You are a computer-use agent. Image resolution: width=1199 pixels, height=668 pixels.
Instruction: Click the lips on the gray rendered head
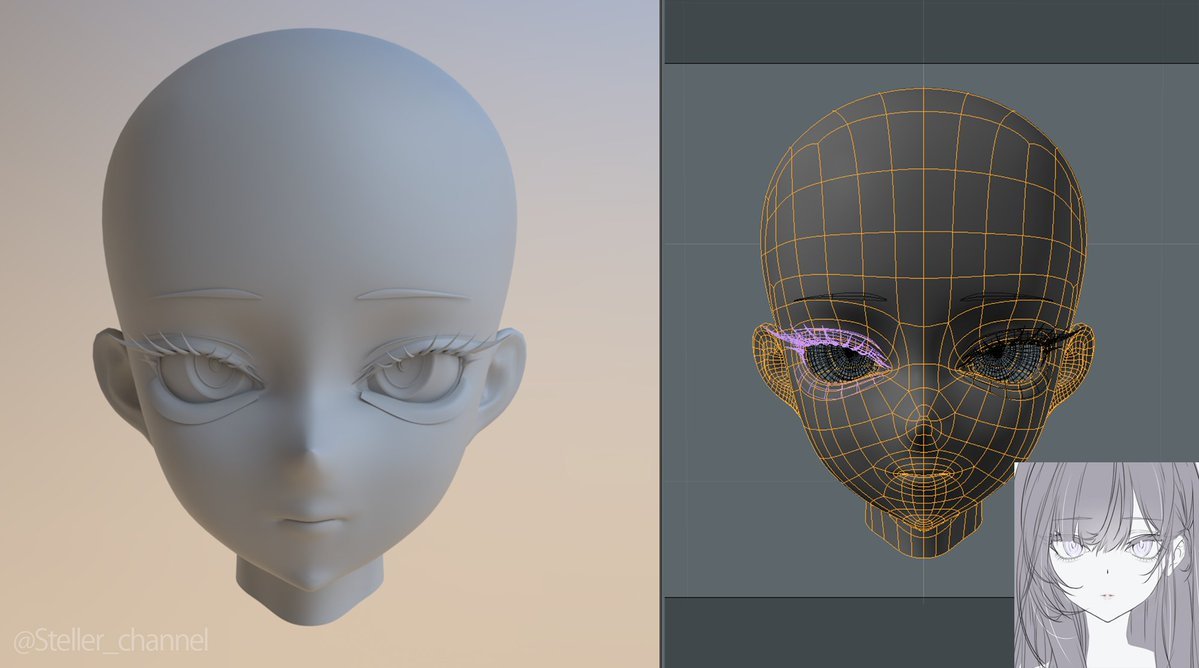click(x=309, y=522)
